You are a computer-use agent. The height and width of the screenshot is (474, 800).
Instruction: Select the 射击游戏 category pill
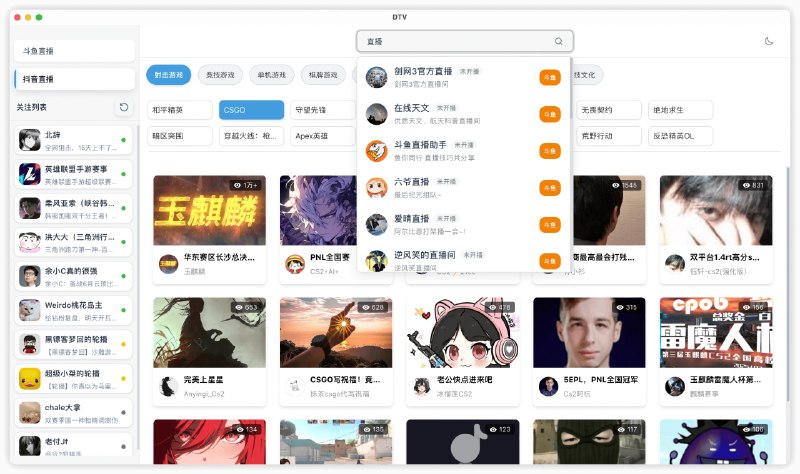point(169,75)
